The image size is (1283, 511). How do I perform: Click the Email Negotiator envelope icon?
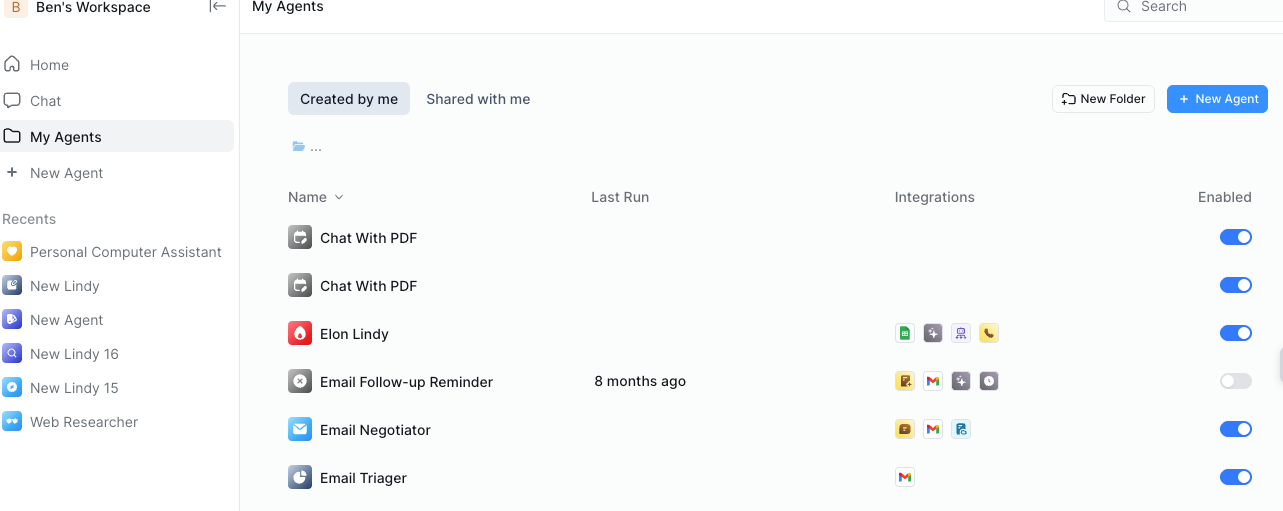300,430
